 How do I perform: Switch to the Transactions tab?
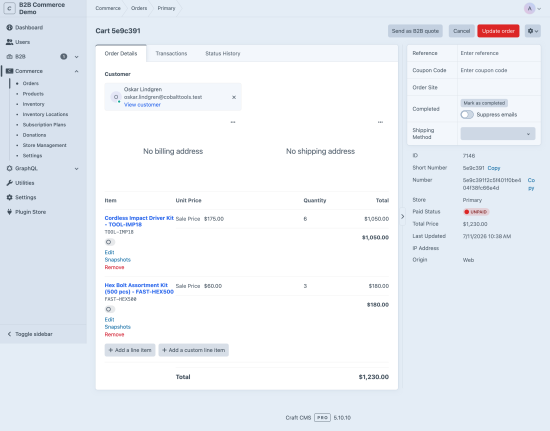coord(171,53)
